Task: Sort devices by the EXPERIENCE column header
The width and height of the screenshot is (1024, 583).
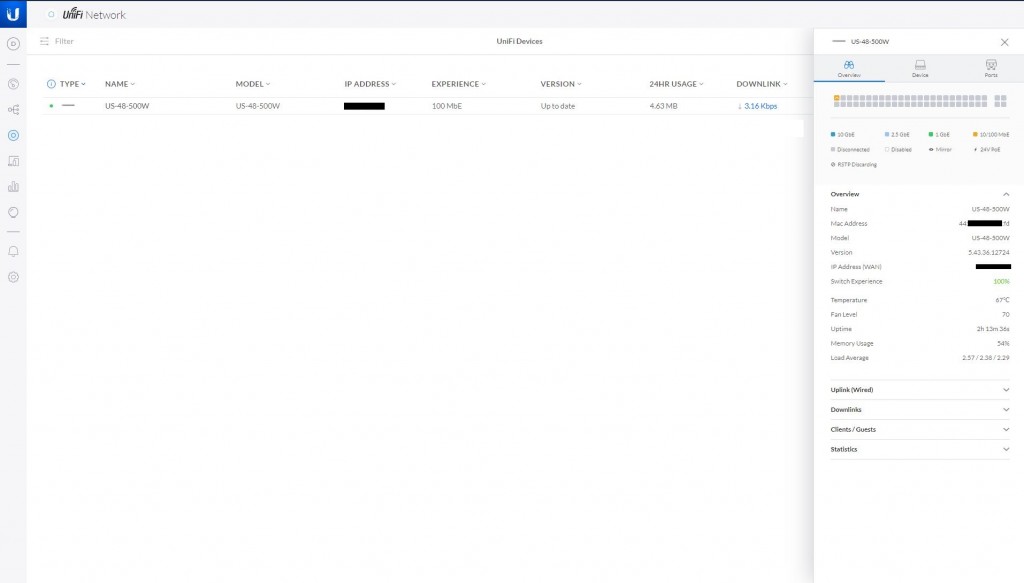Action: [458, 84]
